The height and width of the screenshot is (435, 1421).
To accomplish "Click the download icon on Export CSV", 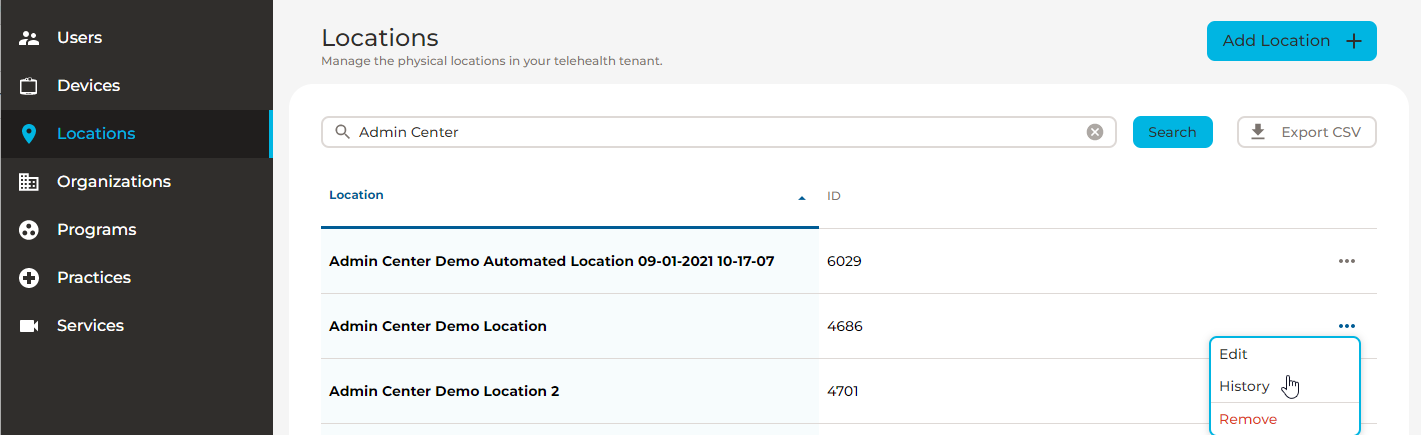I will coord(1258,132).
